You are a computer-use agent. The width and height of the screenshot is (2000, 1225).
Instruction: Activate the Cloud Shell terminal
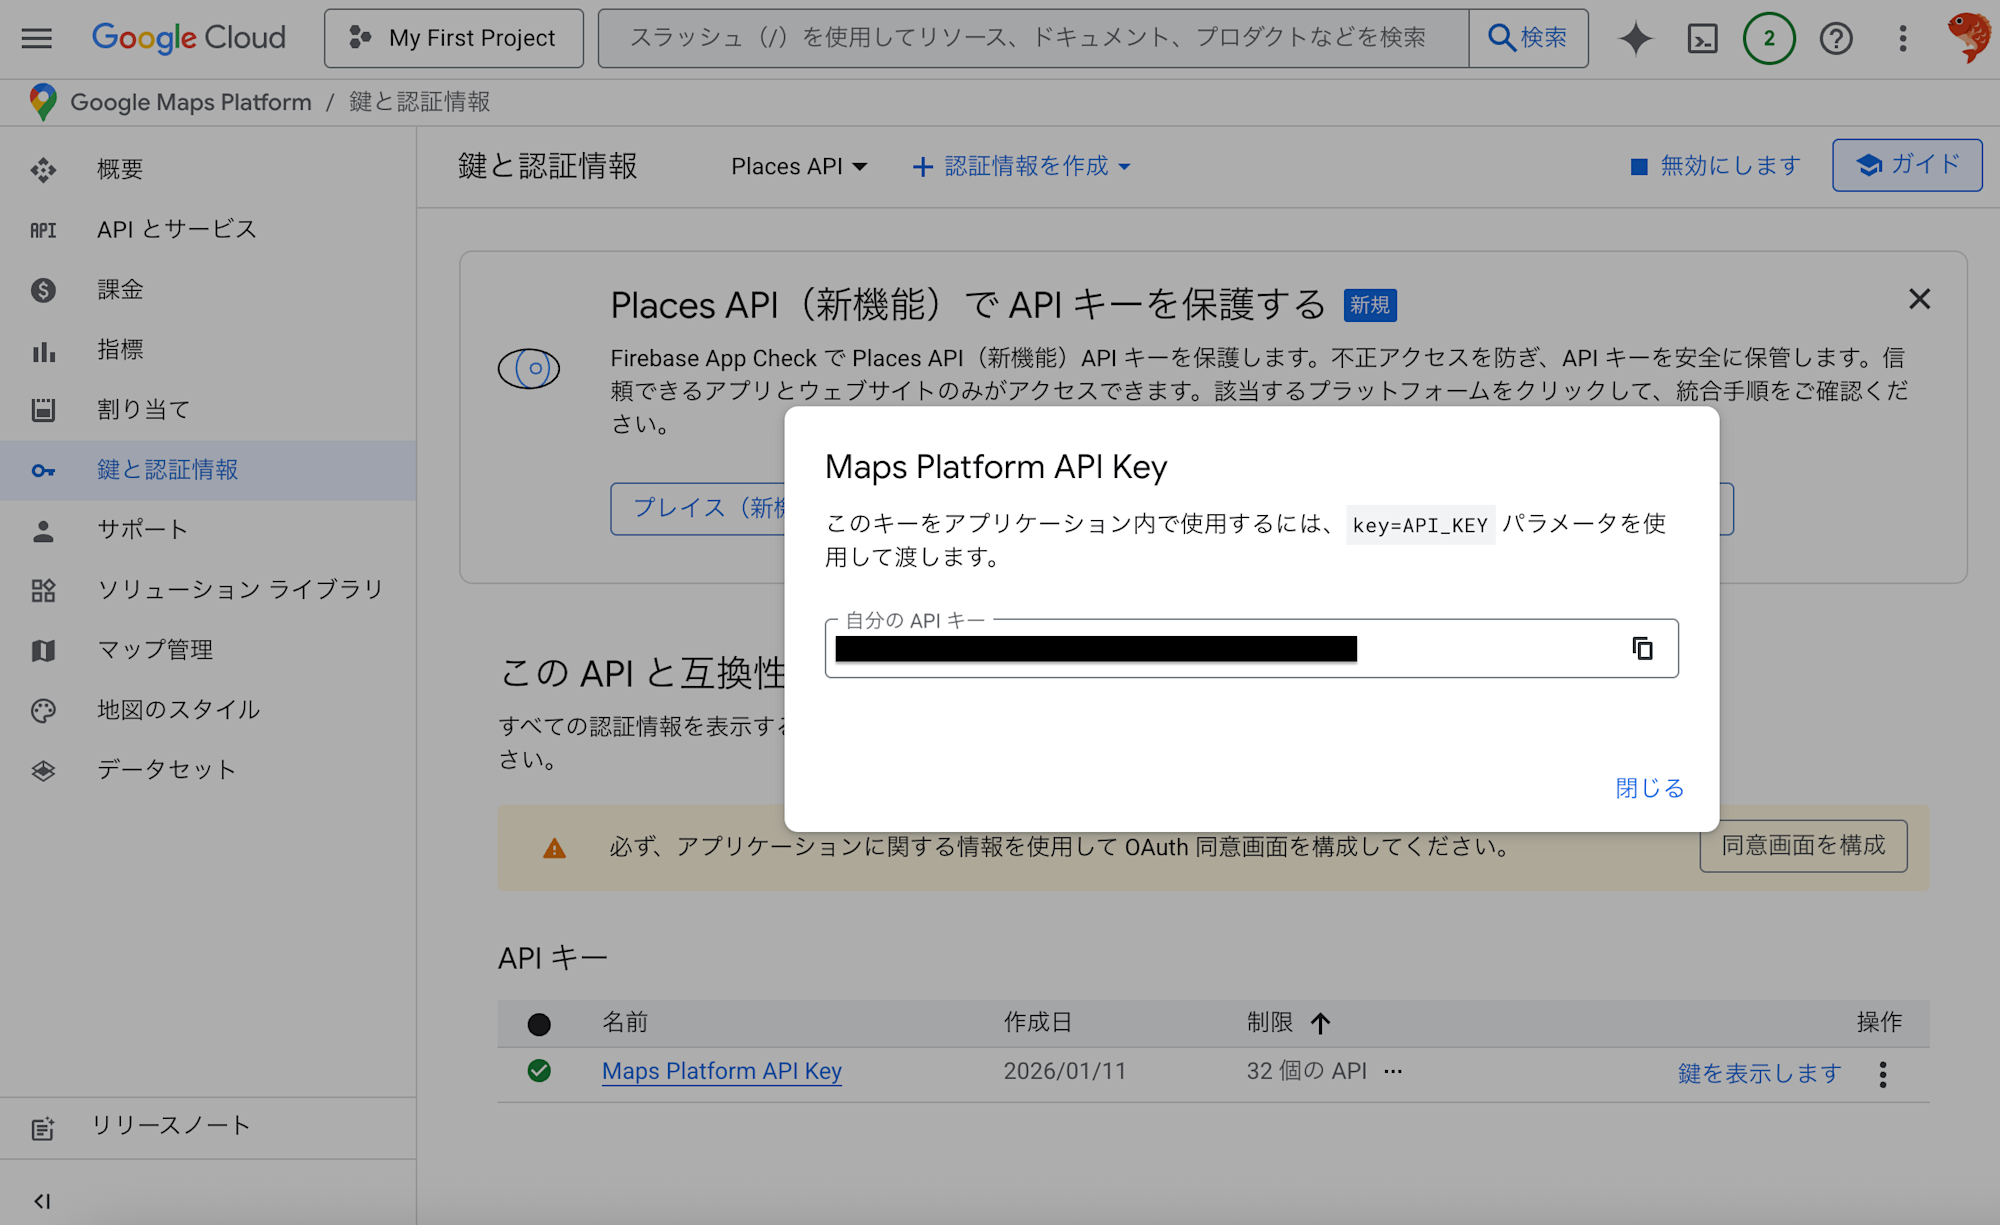(1703, 38)
